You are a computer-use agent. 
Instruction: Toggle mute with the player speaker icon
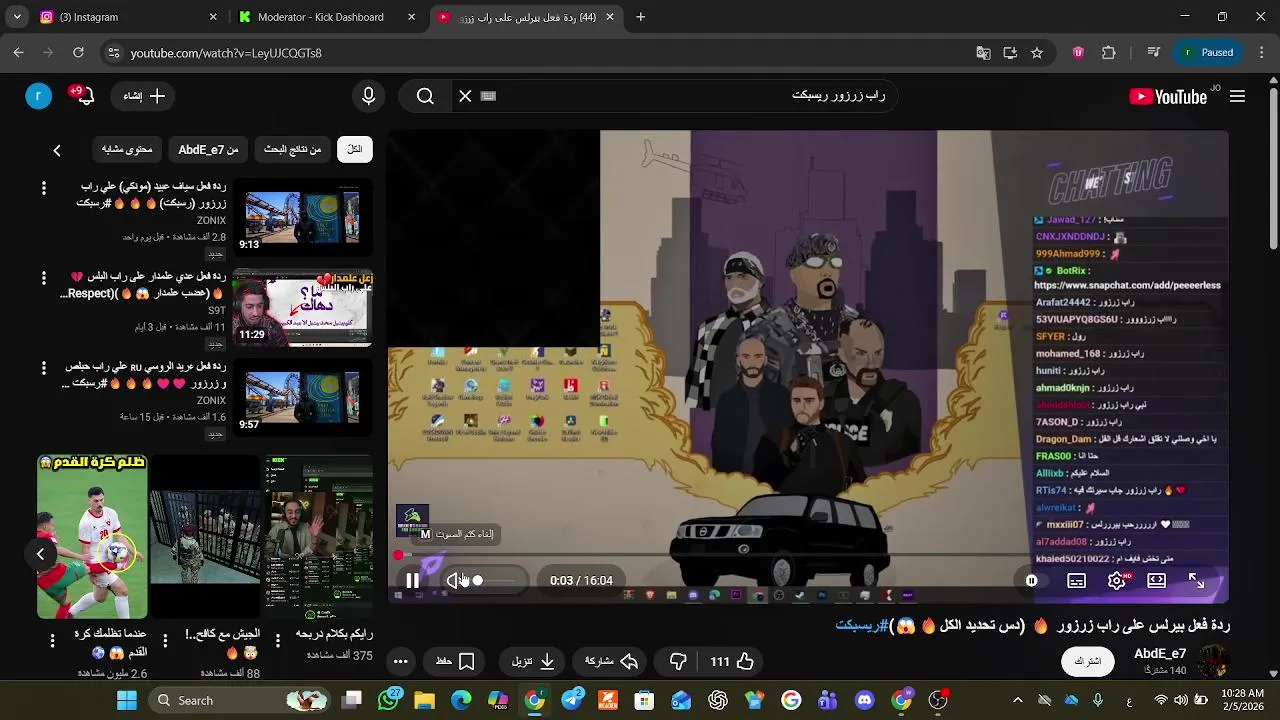tap(456, 580)
